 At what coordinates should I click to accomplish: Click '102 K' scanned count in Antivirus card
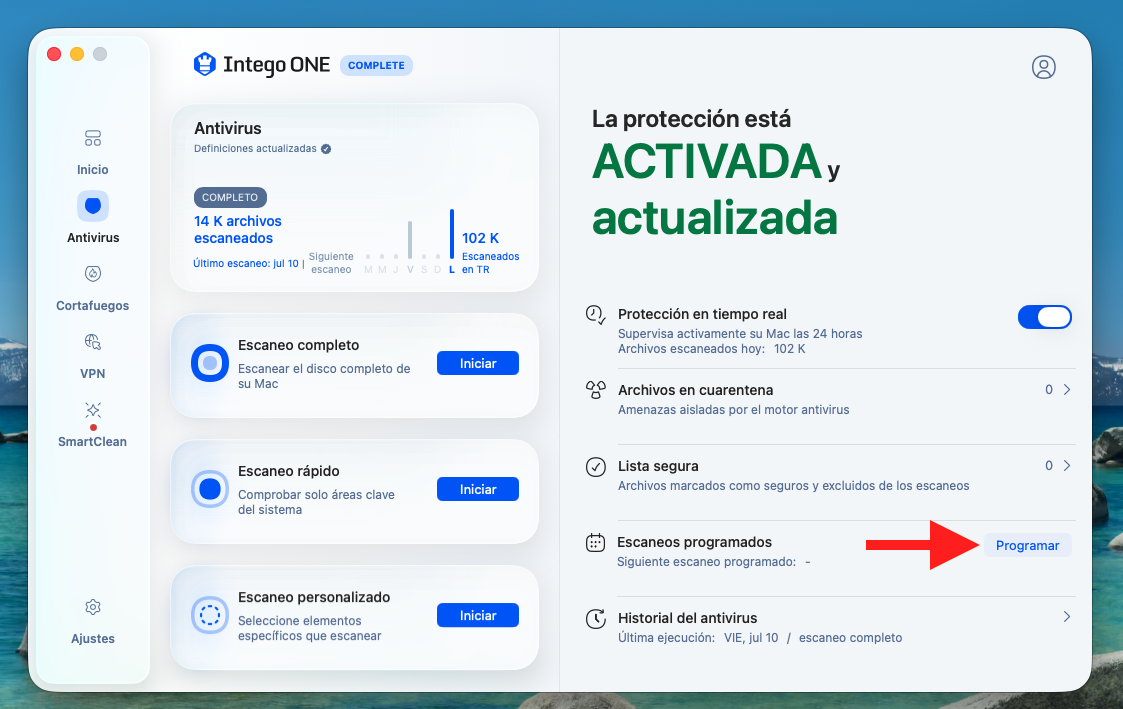pyautogui.click(x=480, y=238)
